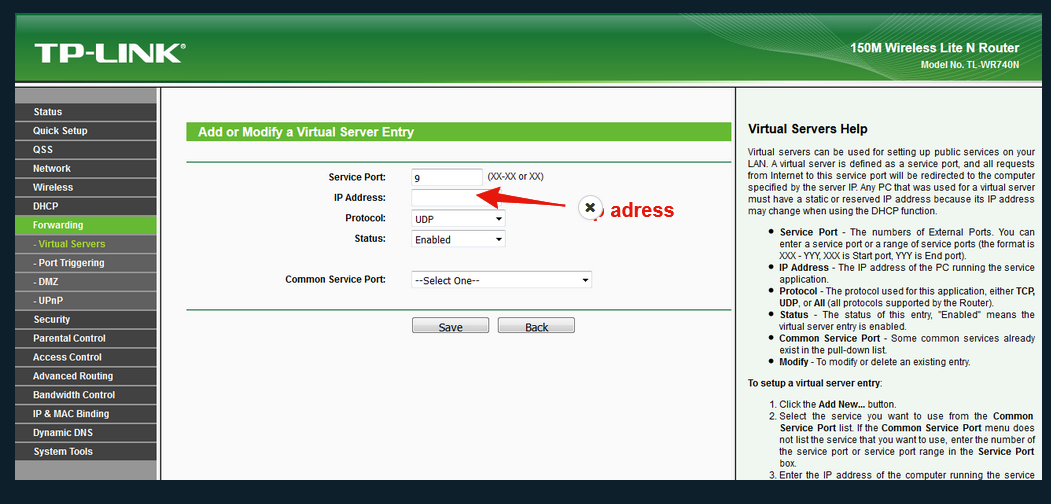Click 'To setup a virtual server entry' text
This screenshot has width=1051, height=504.
click(x=814, y=383)
